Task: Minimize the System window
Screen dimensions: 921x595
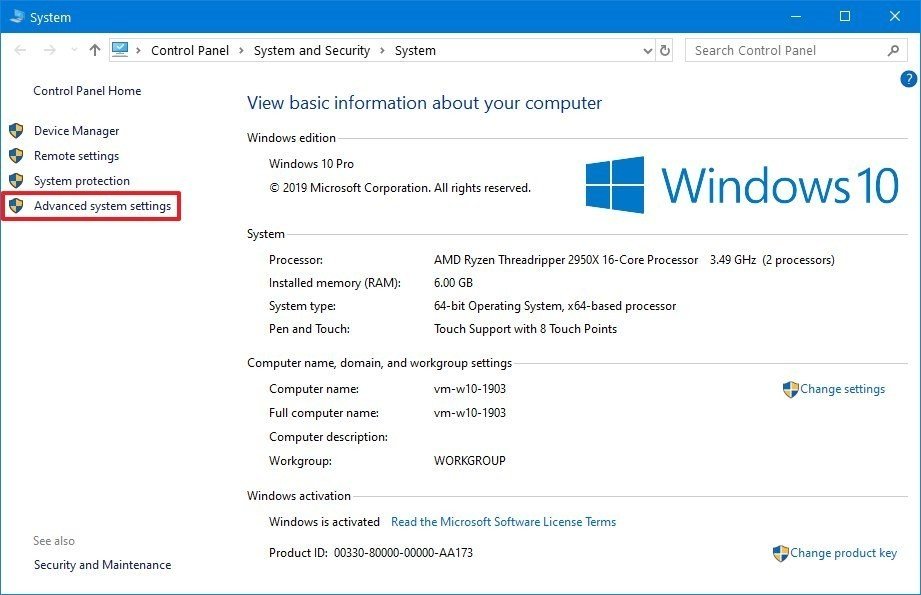Action: [796, 16]
